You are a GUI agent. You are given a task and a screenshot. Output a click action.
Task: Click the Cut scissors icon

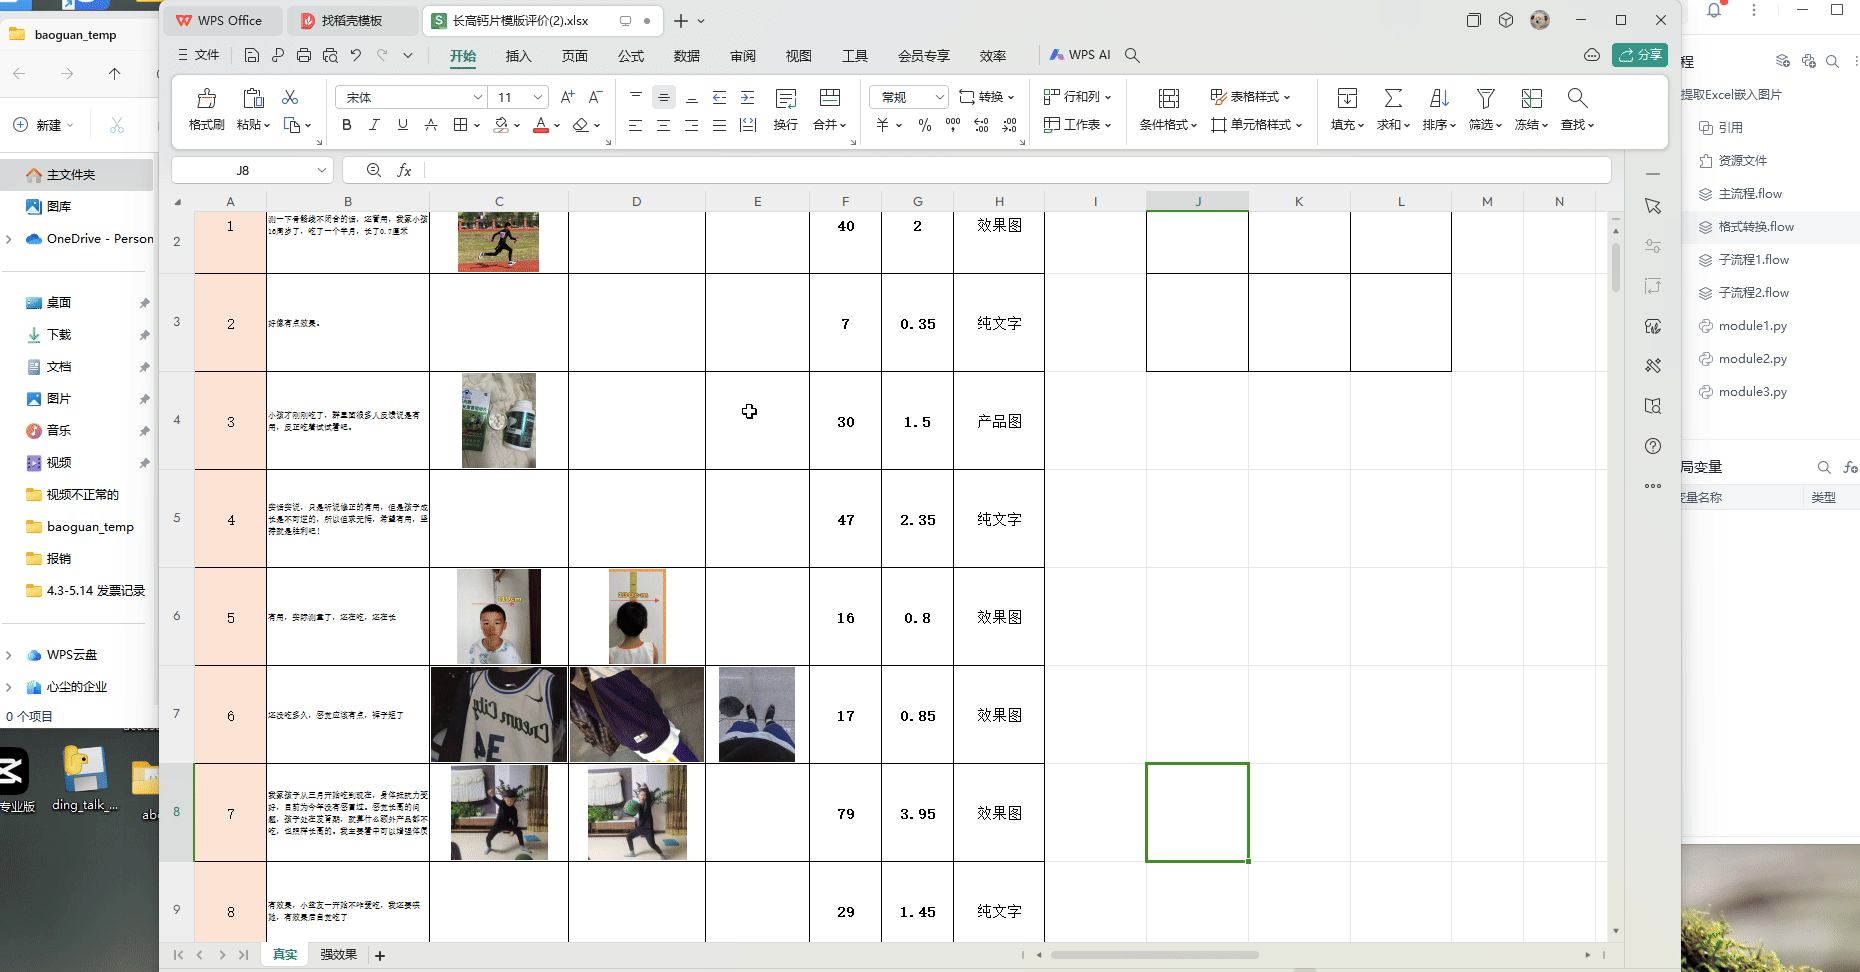point(290,97)
